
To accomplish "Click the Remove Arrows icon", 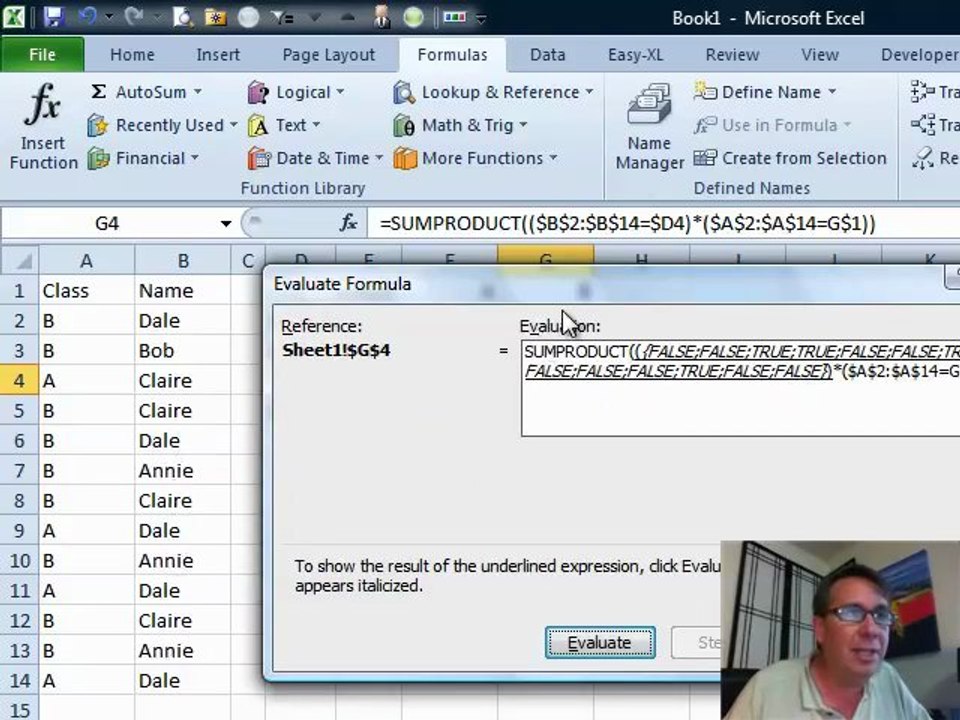I will click(x=923, y=158).
